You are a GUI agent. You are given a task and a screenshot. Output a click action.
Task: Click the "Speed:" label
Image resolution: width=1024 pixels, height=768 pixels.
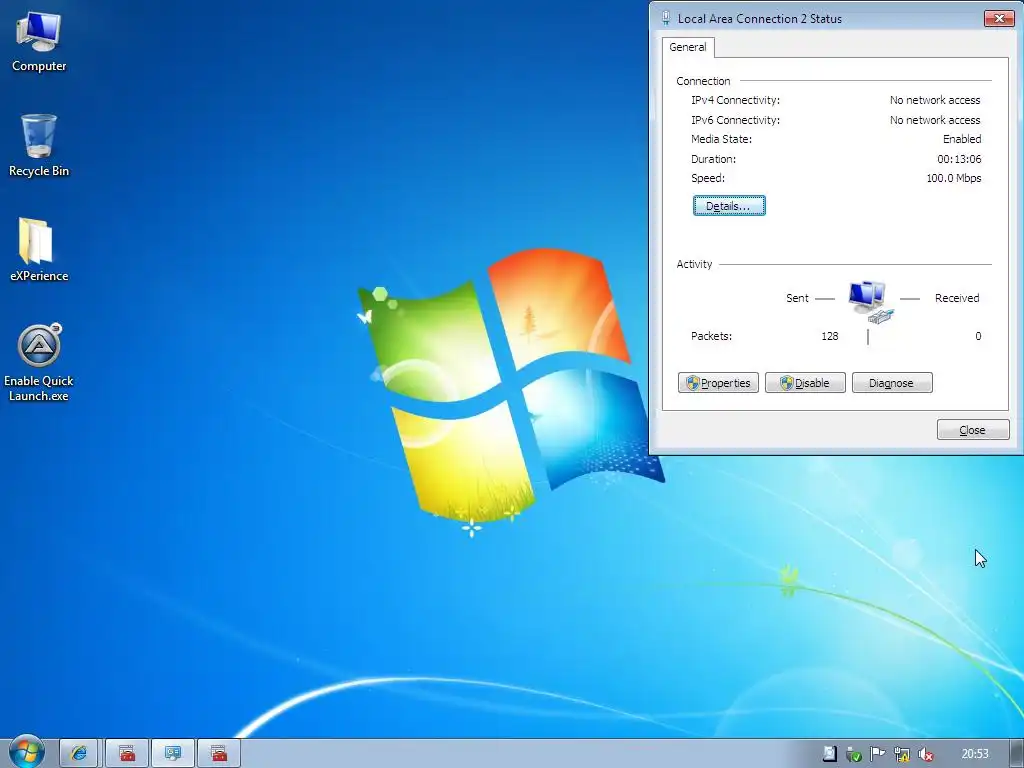[x=708, y=178]
